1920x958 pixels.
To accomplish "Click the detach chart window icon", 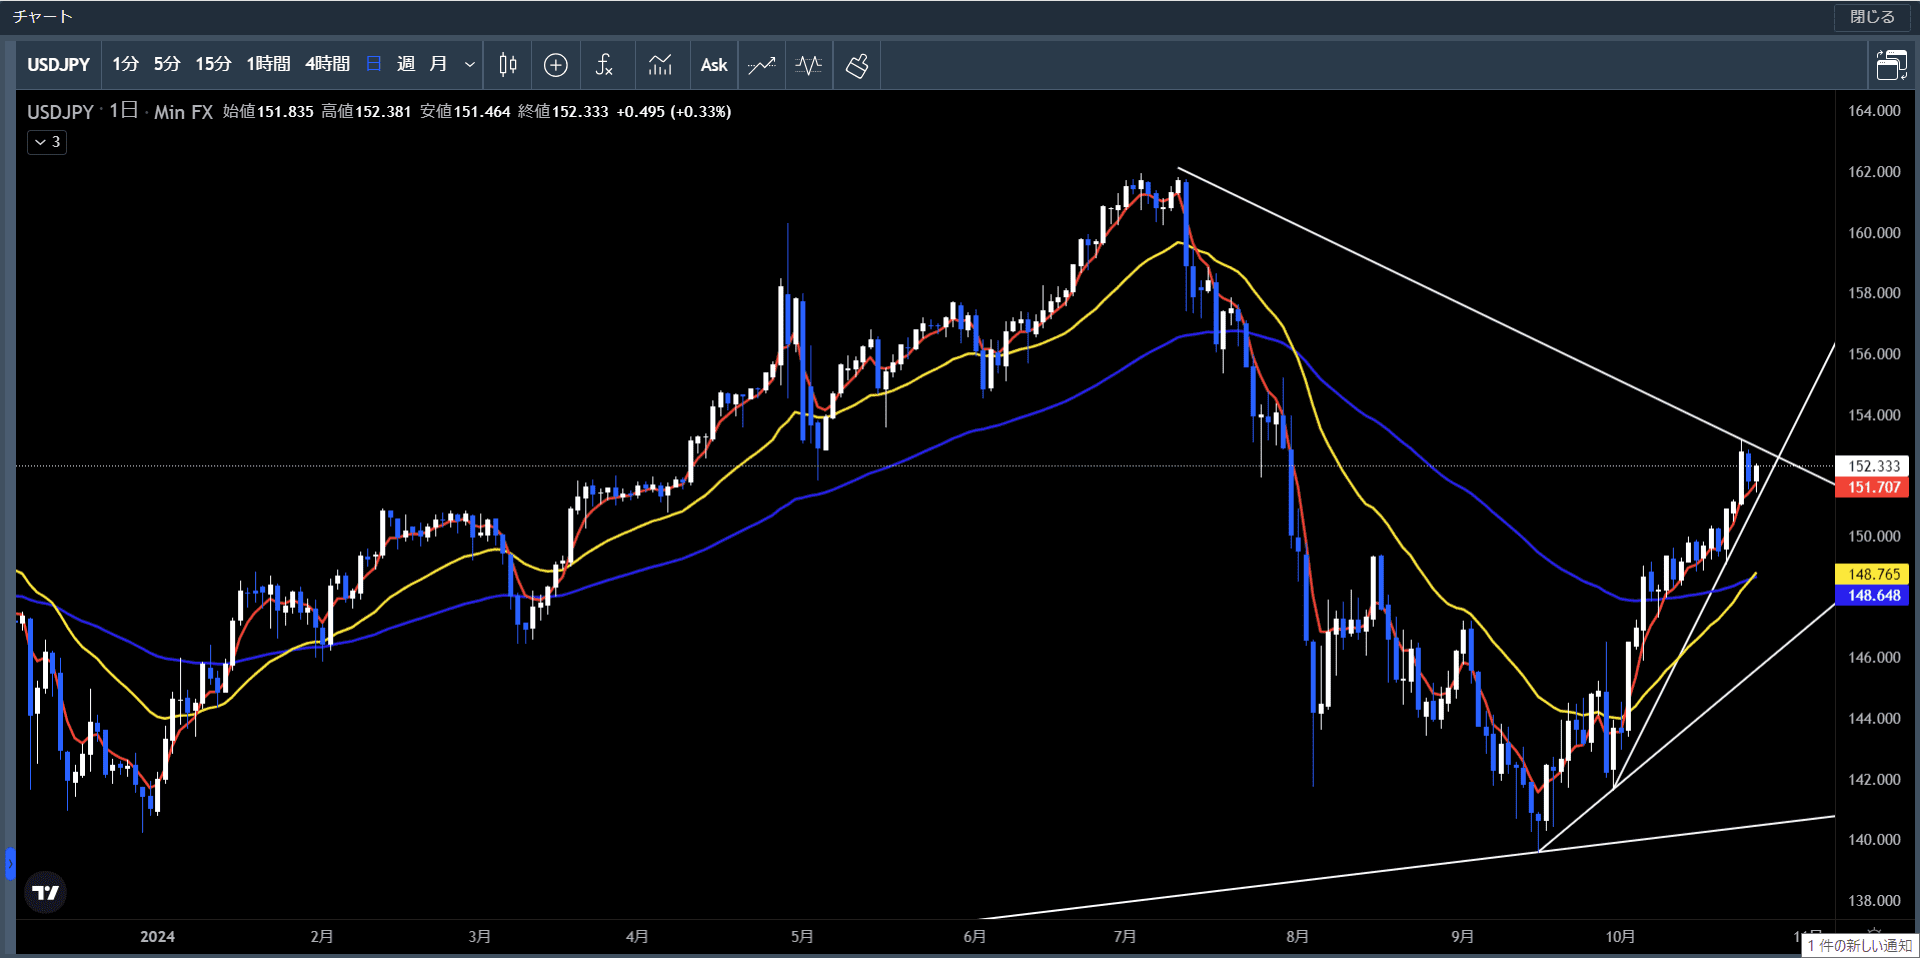I will (x=1891, y=65).
